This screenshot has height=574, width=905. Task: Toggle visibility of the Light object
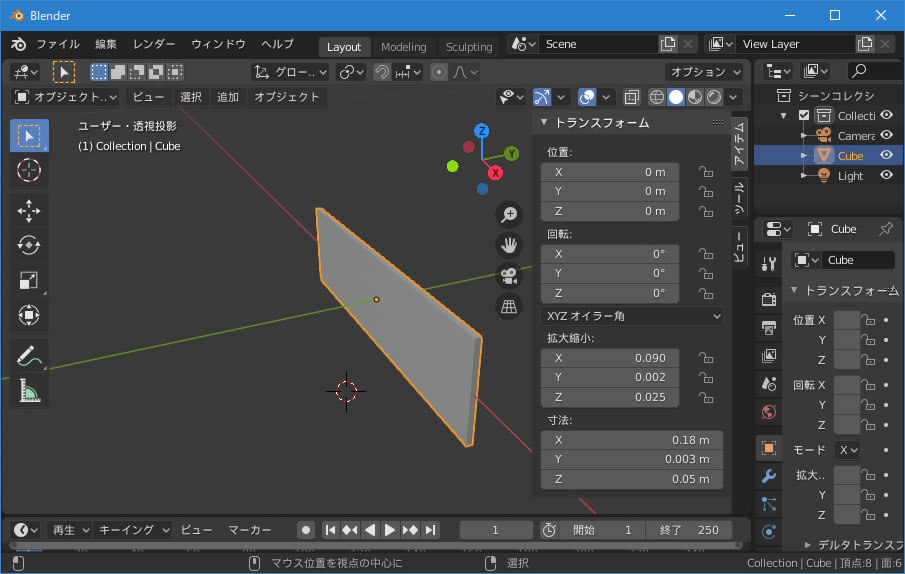pyautogui.click(x=886, y=175)
